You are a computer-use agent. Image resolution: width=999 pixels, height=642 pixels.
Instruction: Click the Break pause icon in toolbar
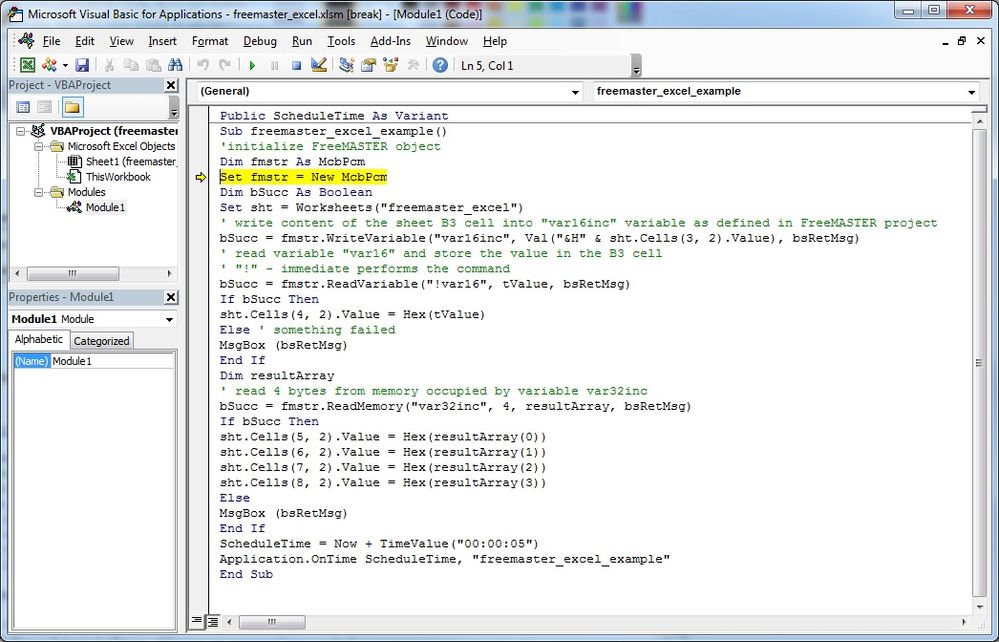point(275,65)
